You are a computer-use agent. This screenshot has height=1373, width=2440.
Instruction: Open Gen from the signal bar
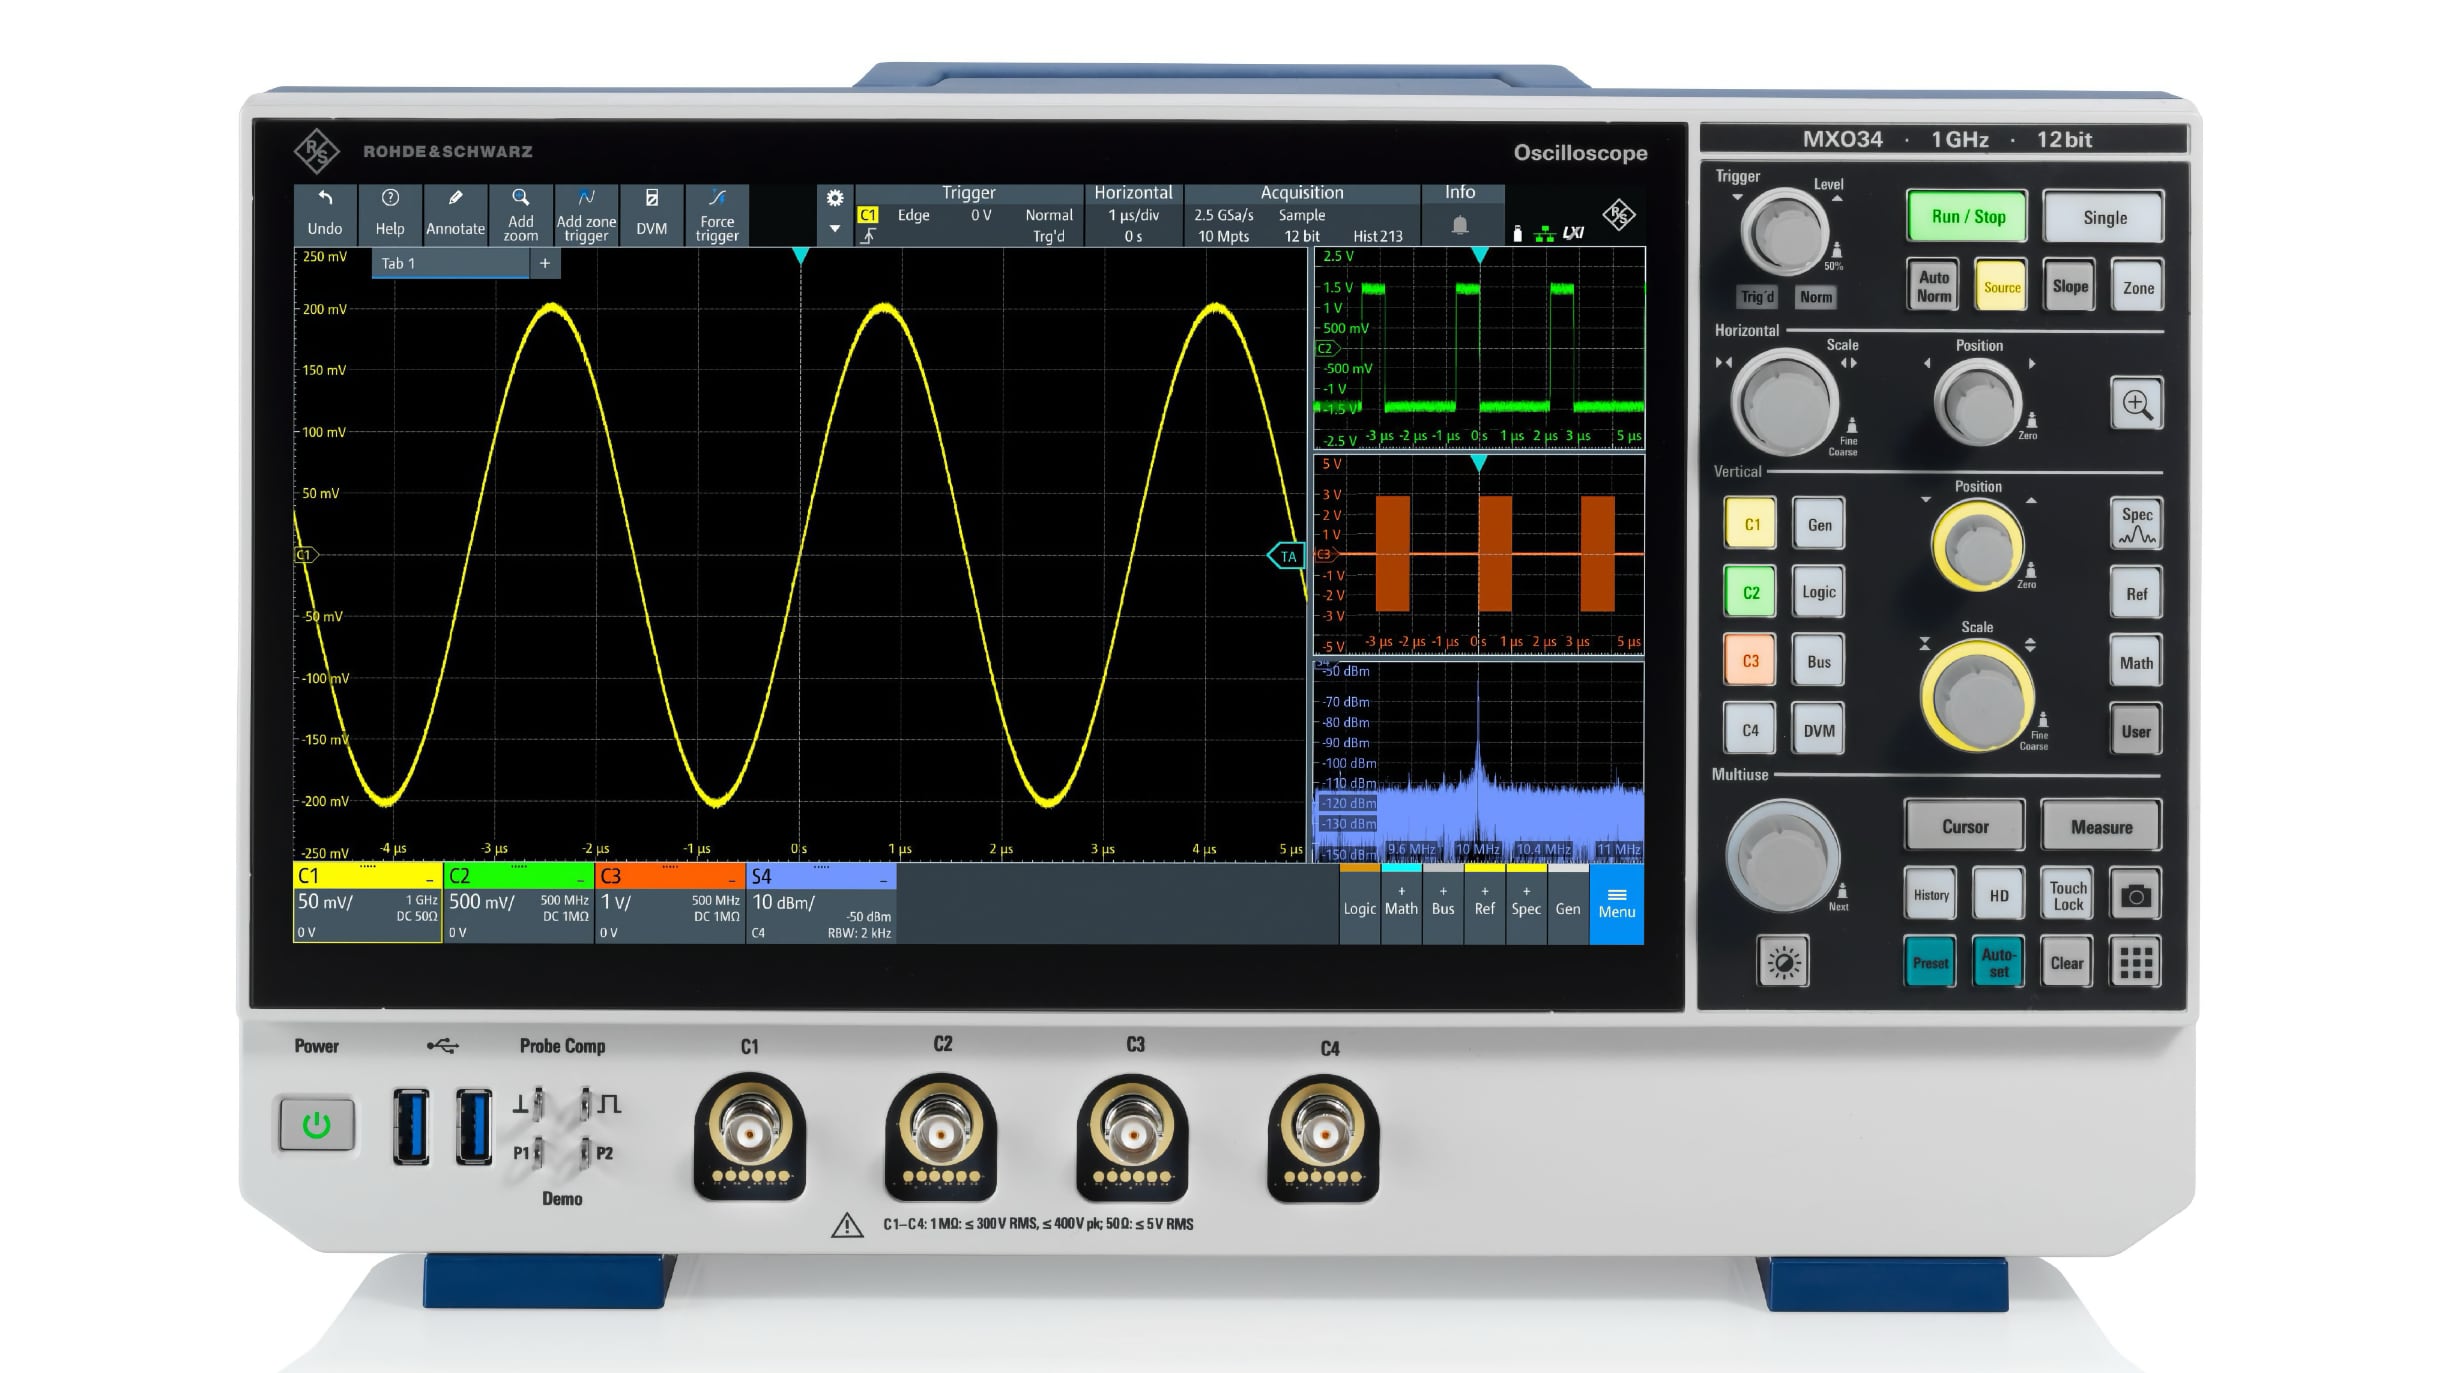point(1568,903)
